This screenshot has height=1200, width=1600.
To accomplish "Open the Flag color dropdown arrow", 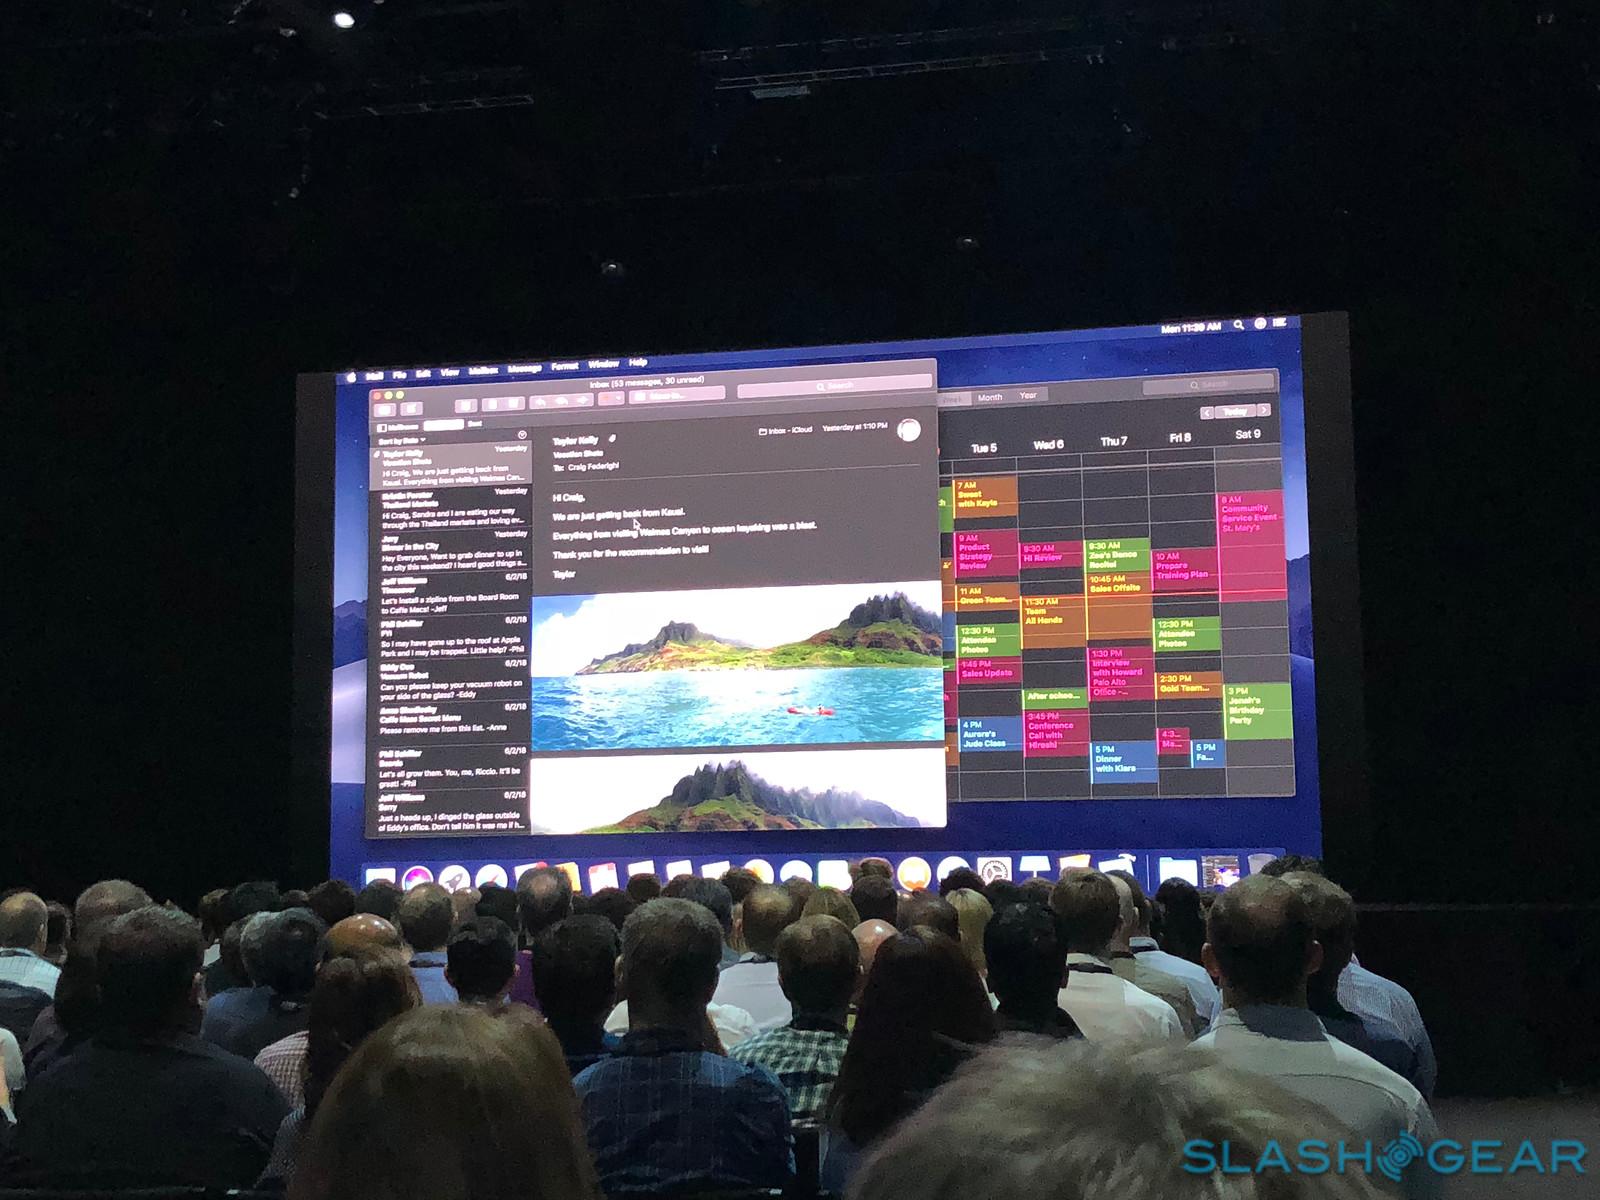I will coord(620,399).
